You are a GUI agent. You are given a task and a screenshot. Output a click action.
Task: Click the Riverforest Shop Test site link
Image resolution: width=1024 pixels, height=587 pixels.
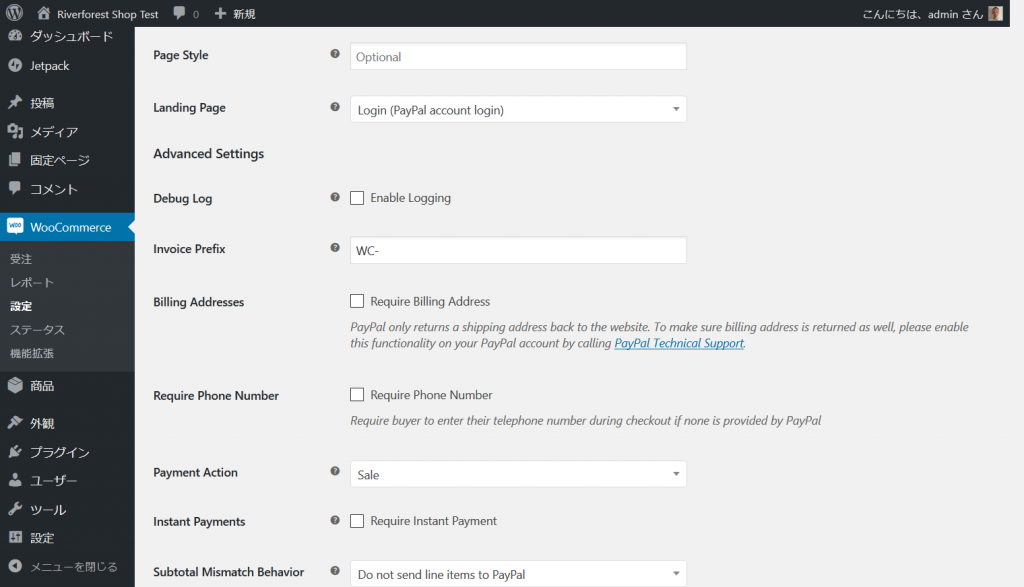point(107,14)
